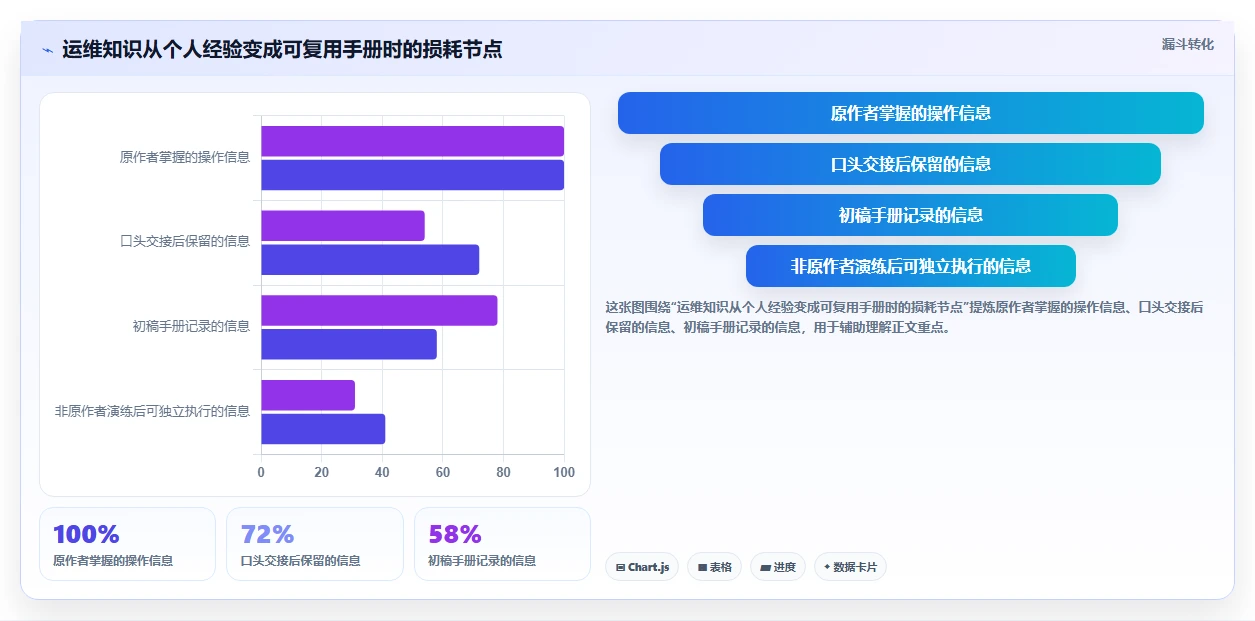Click the indigo bar for 初稿手册记录的信息
The image size is (1255, 621).
click(349, 344)
